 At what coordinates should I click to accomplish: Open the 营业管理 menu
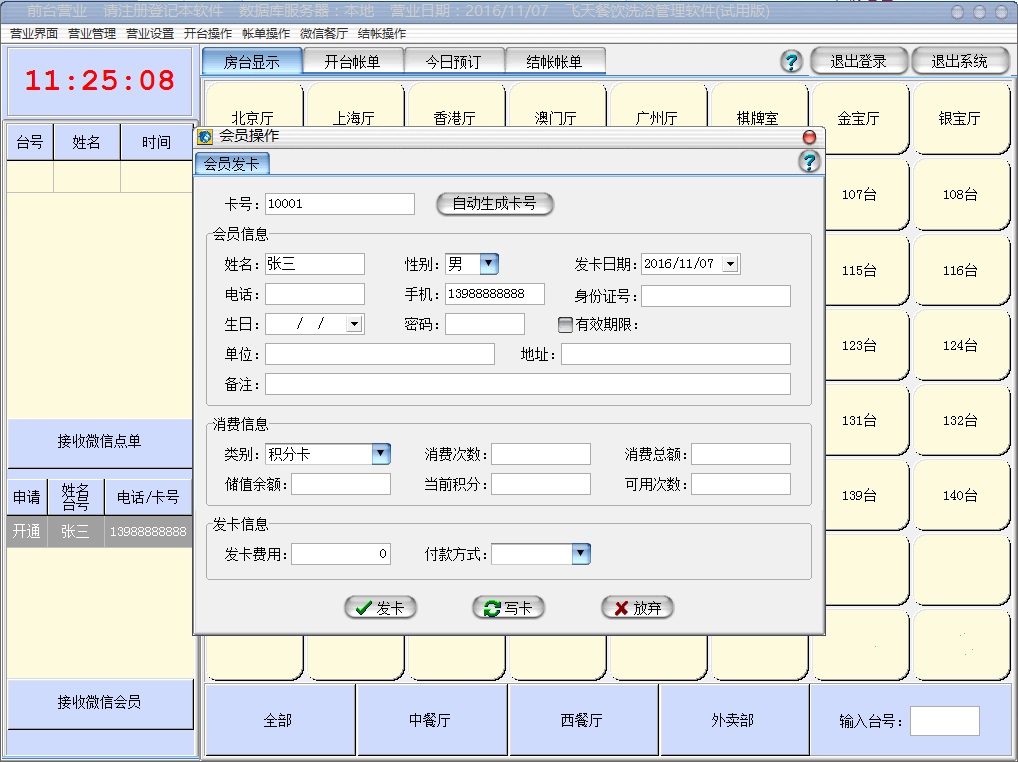pyautogui.click(x=92, y=33)
